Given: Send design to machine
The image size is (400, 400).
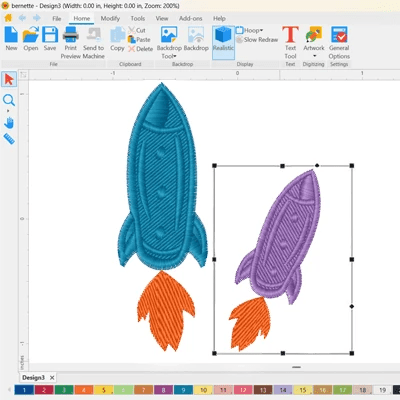Looking at the screenshot, I should tap(94, 43).
